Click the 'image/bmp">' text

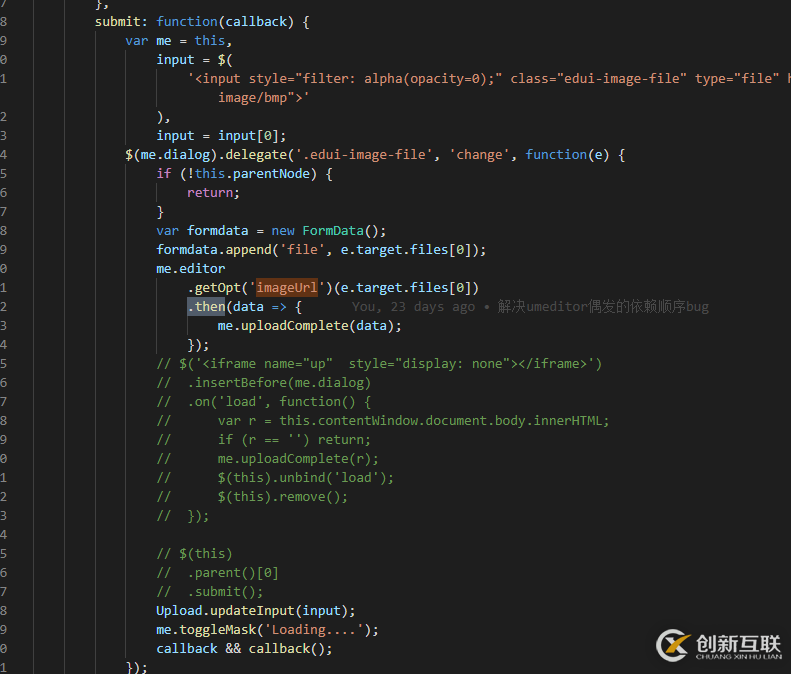point(263,97)
